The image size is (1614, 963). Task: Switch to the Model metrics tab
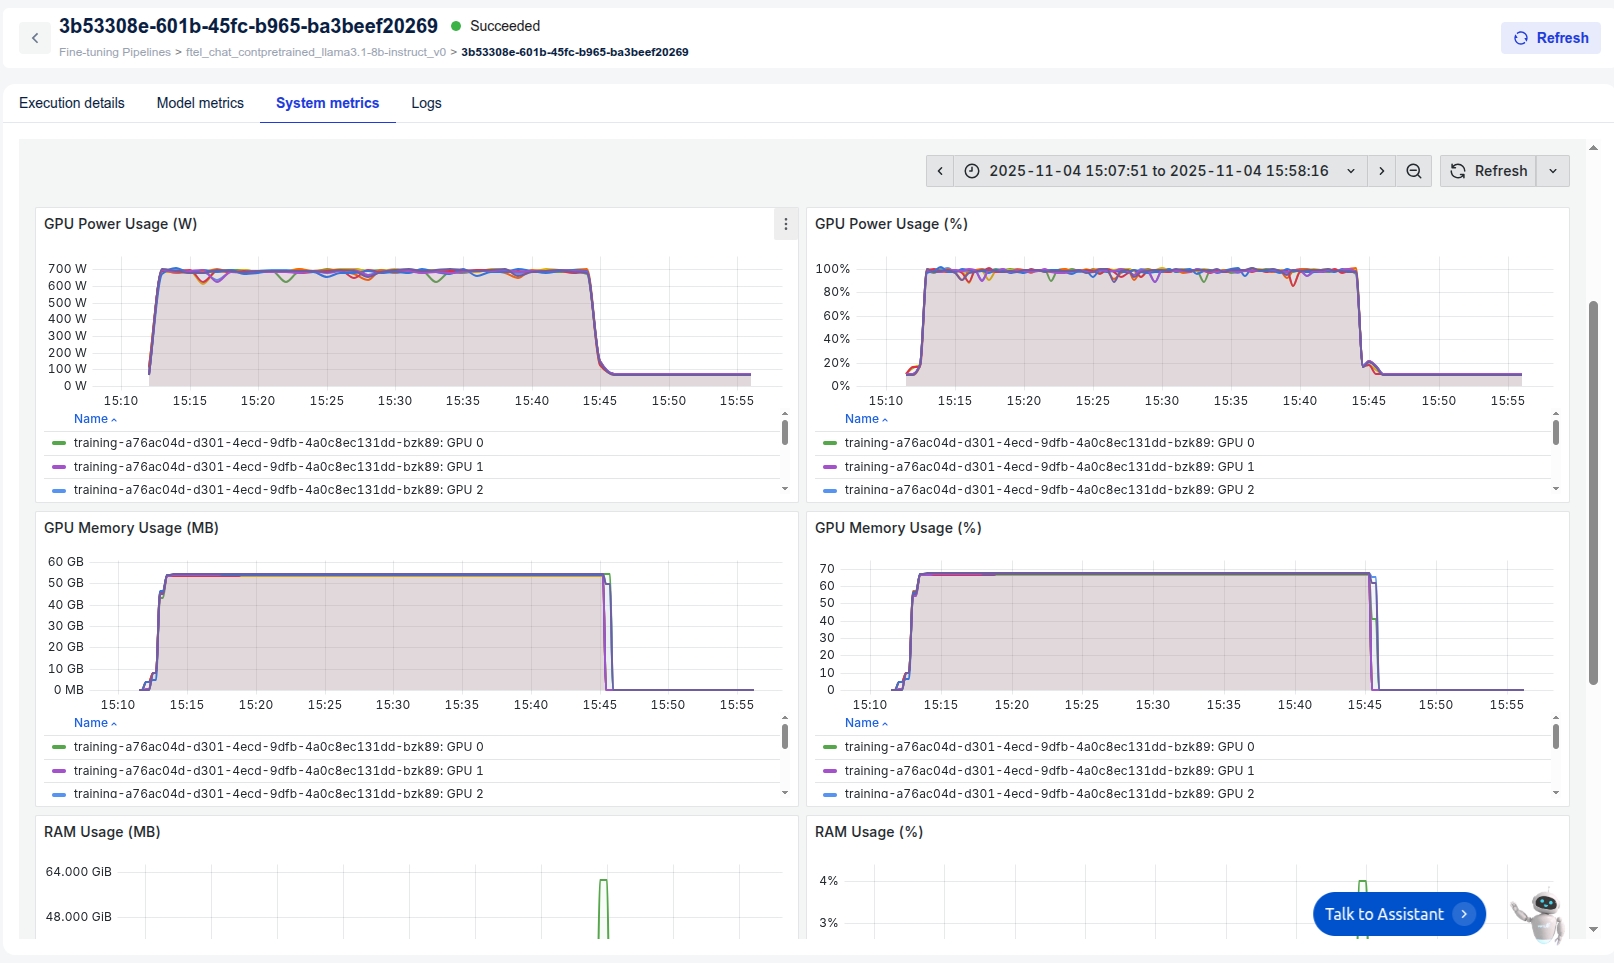[200, 103]
